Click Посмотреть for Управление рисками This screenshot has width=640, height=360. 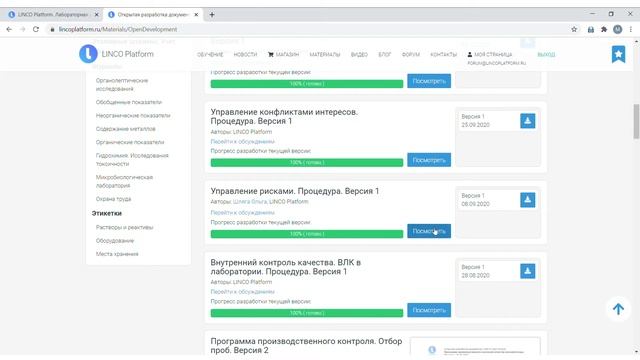pos(429,231)
